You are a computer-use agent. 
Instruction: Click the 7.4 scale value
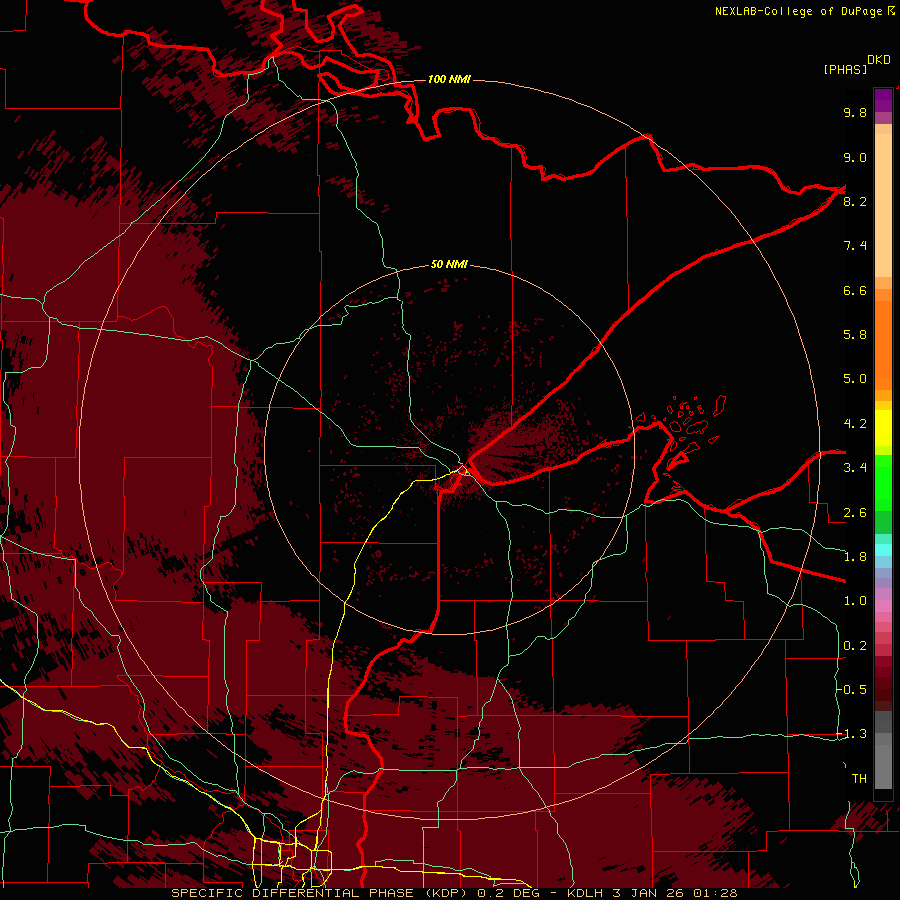[x=855, y=246]
